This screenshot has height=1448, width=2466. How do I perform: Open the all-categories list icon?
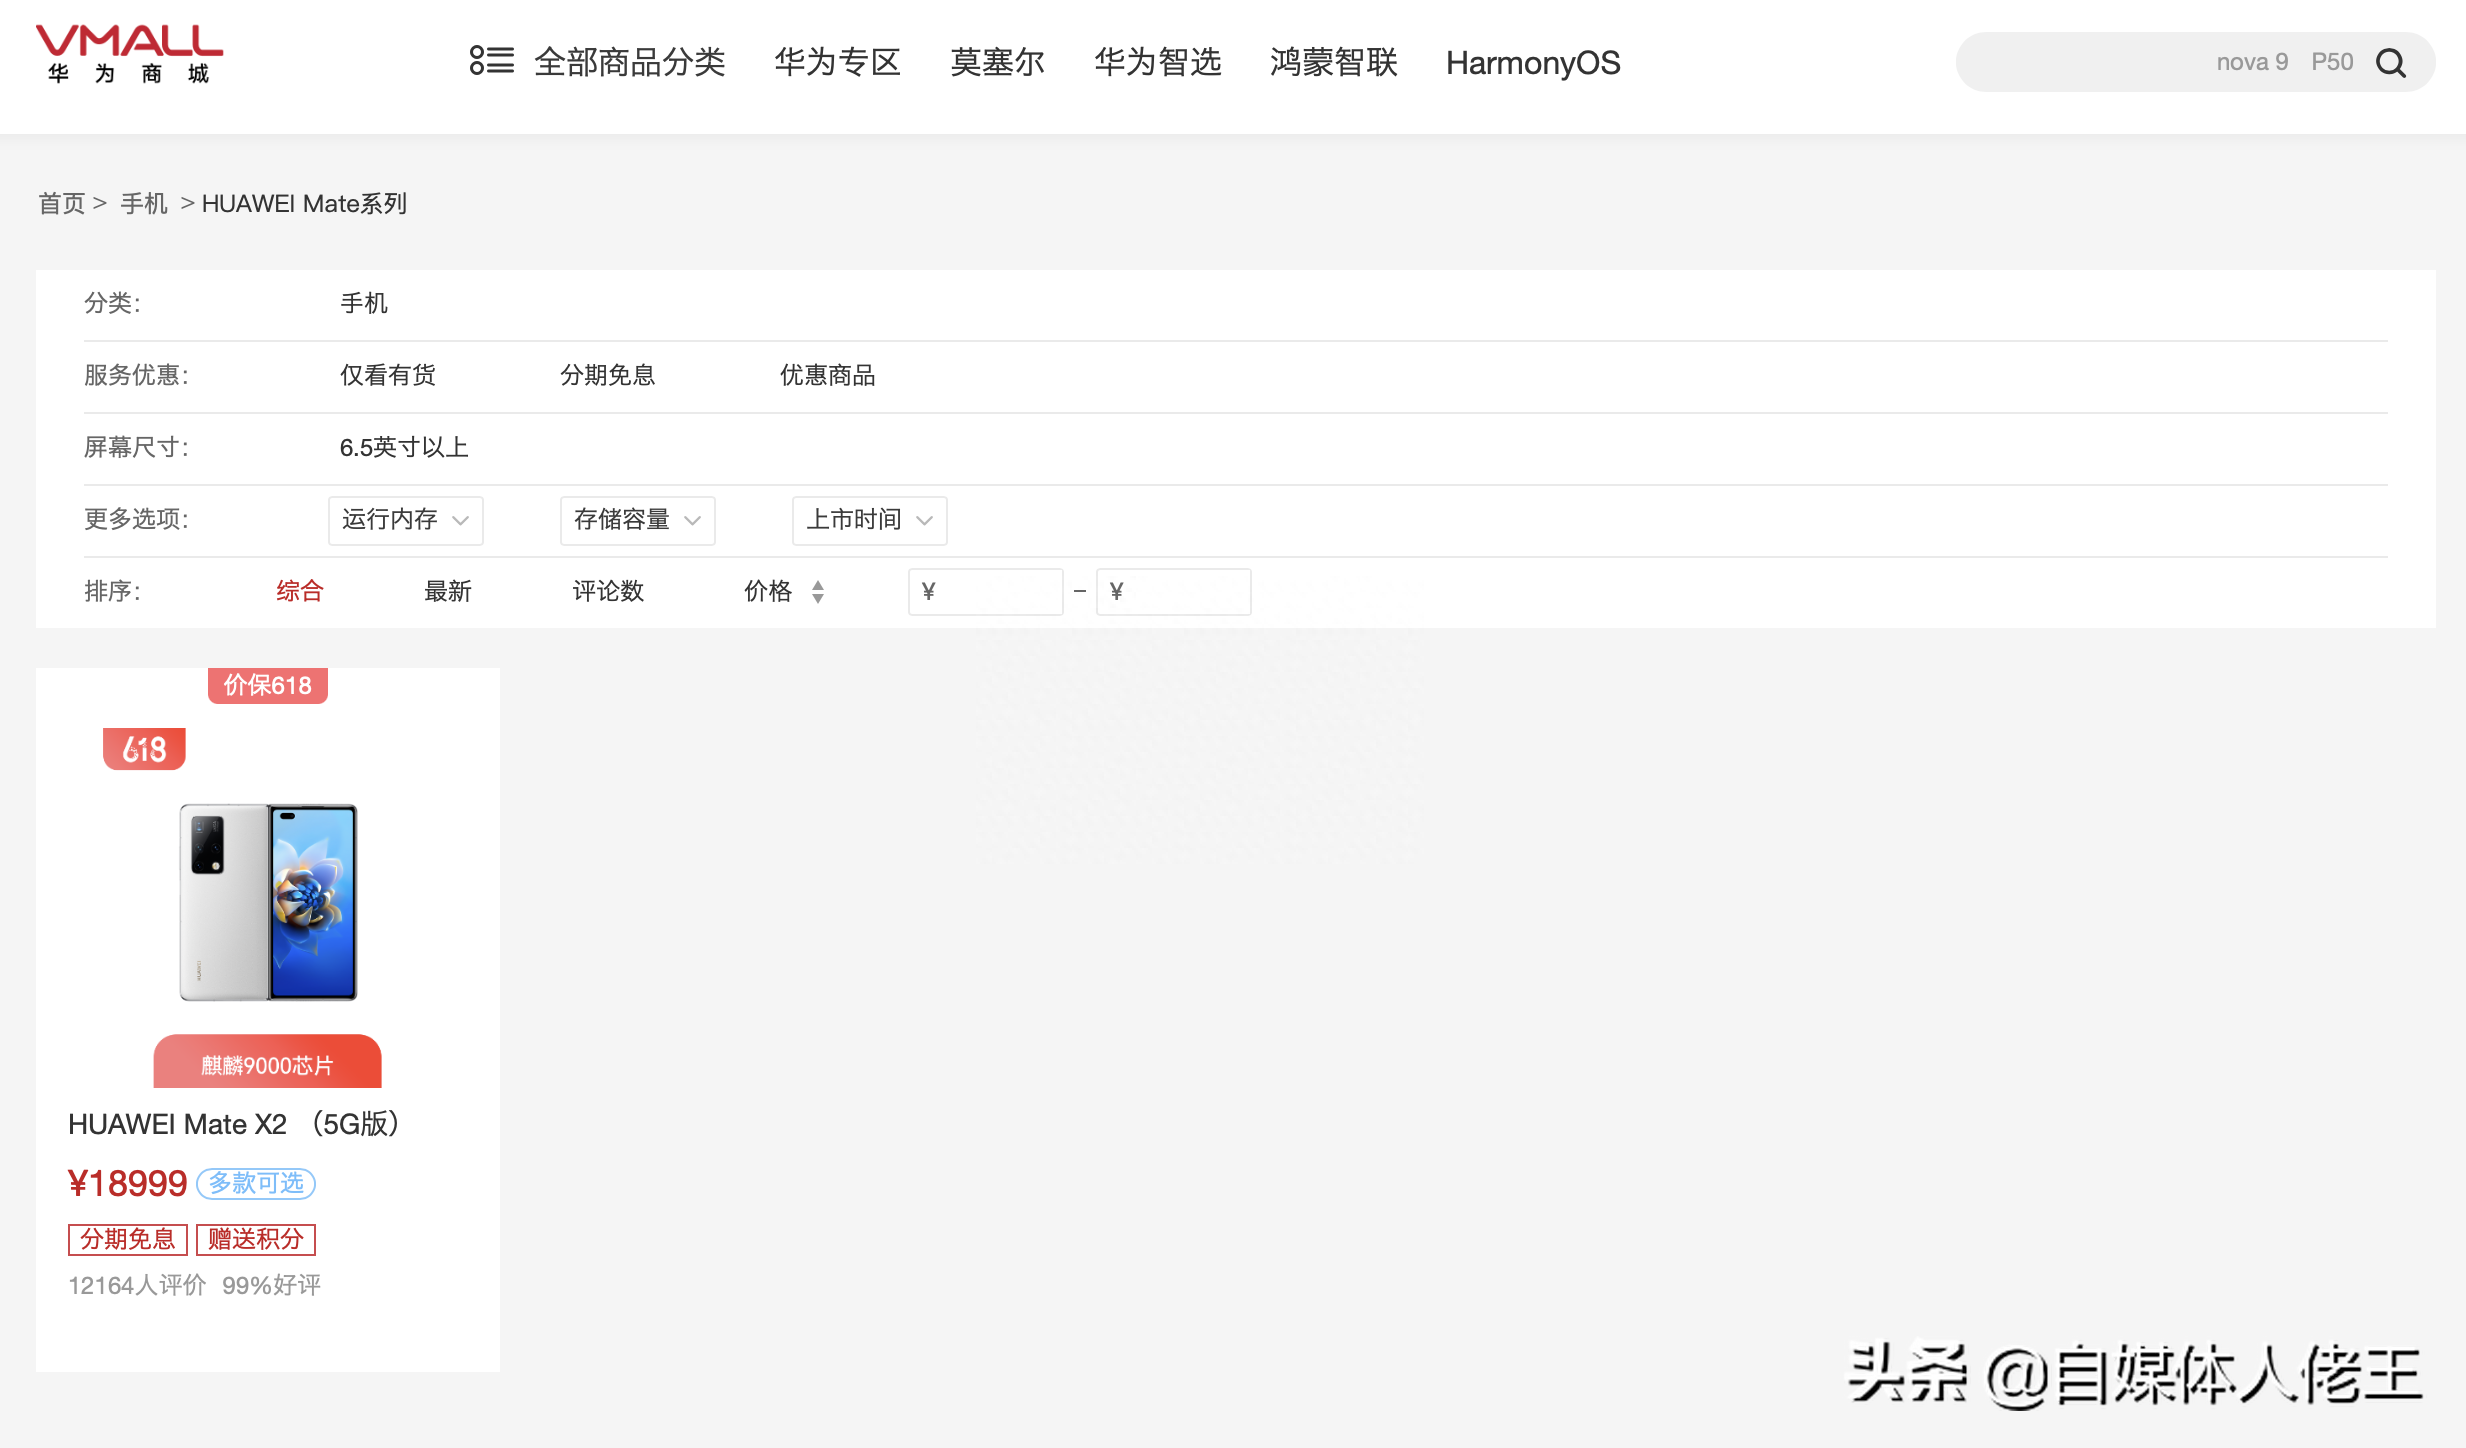coord(491,61)
